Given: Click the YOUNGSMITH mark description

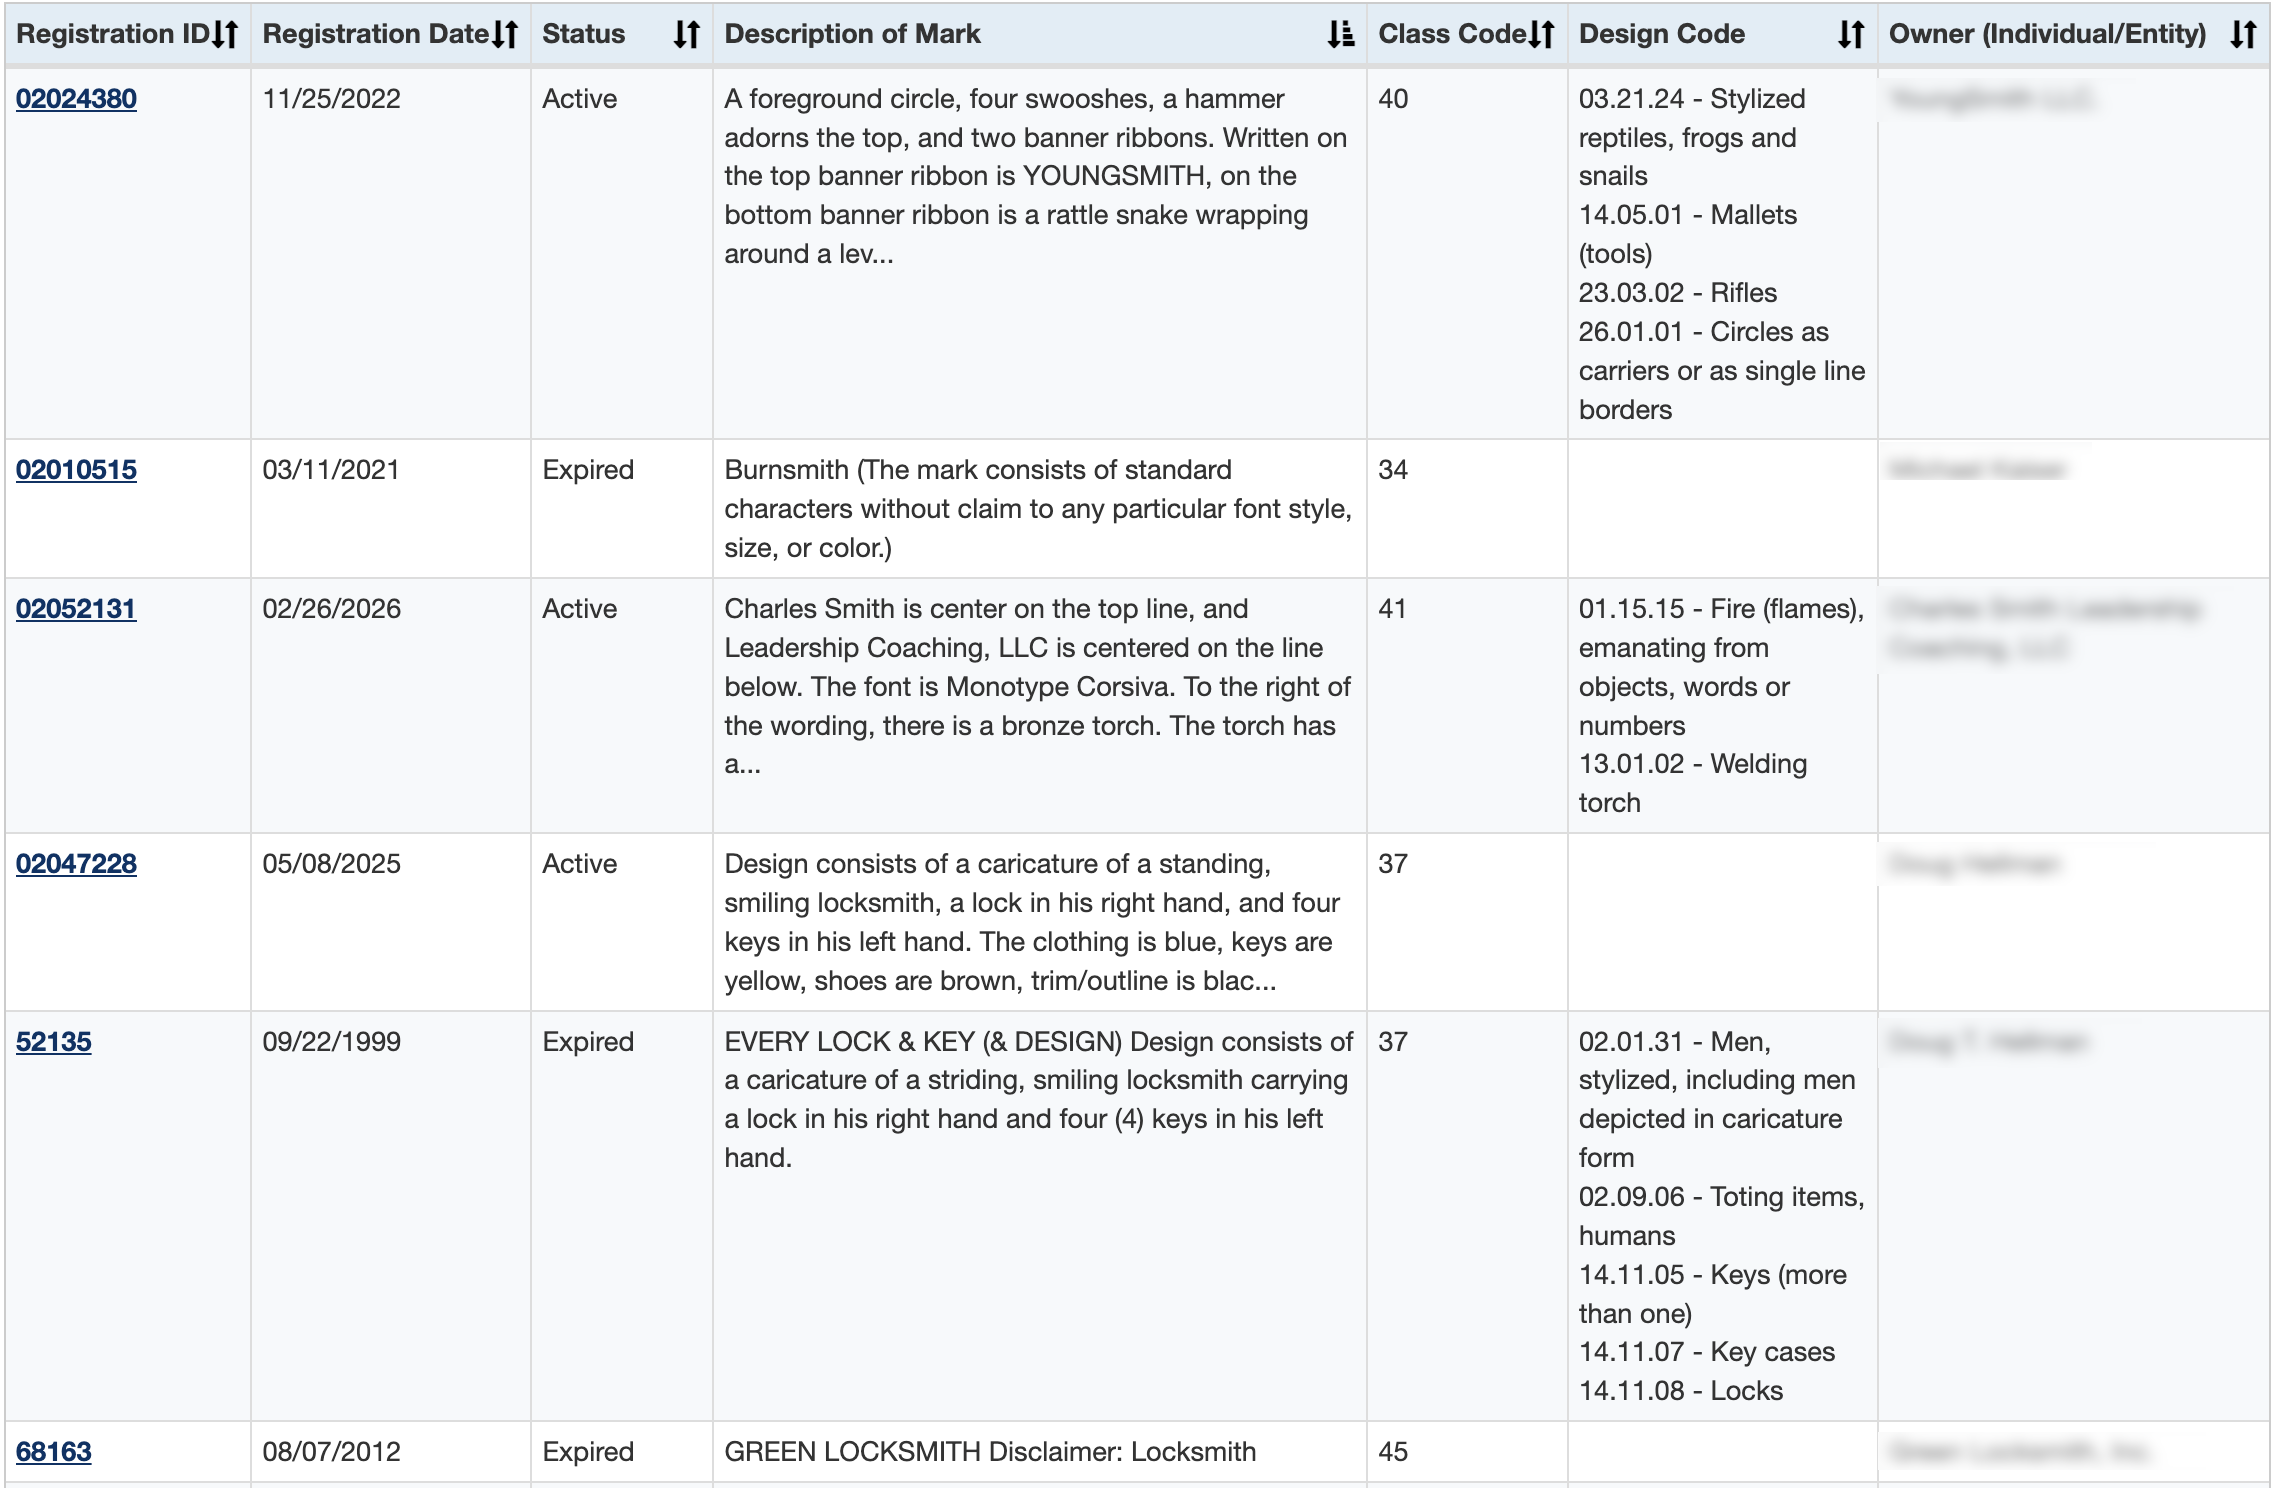Looking at the screenshot, I should [1036, 176].
